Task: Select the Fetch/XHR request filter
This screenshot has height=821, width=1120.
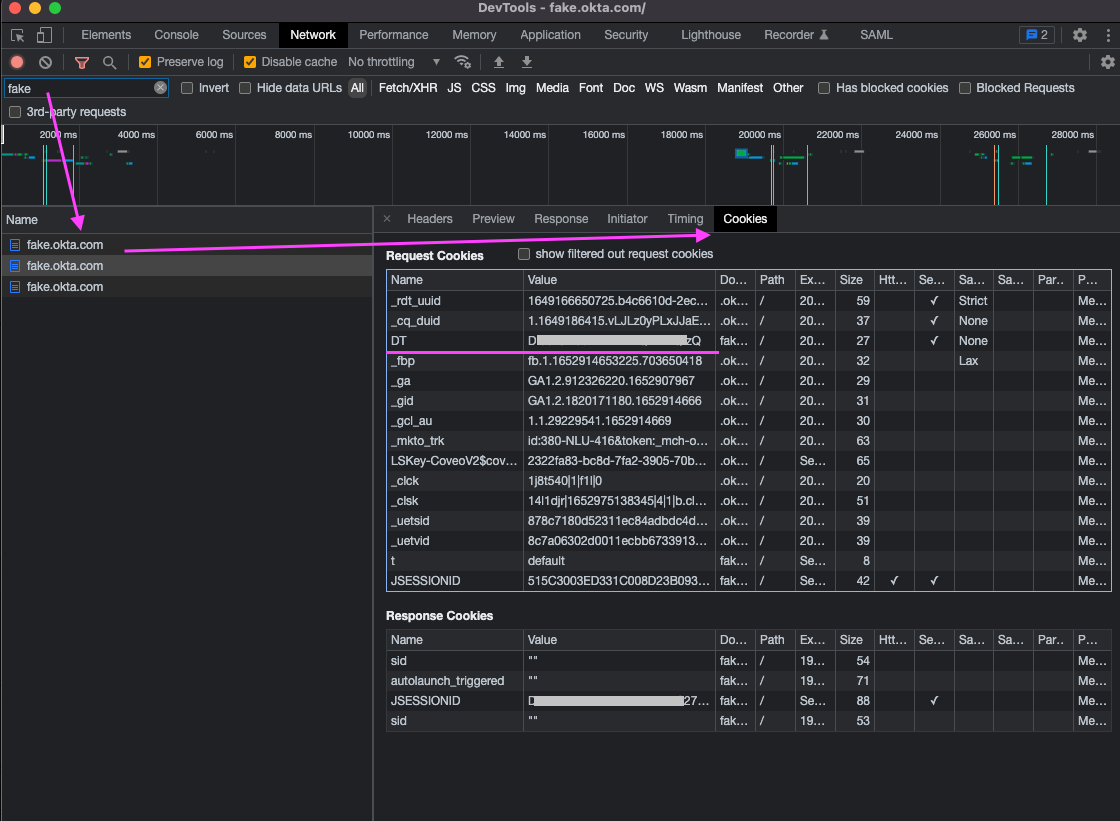Action: coord(408,88)
